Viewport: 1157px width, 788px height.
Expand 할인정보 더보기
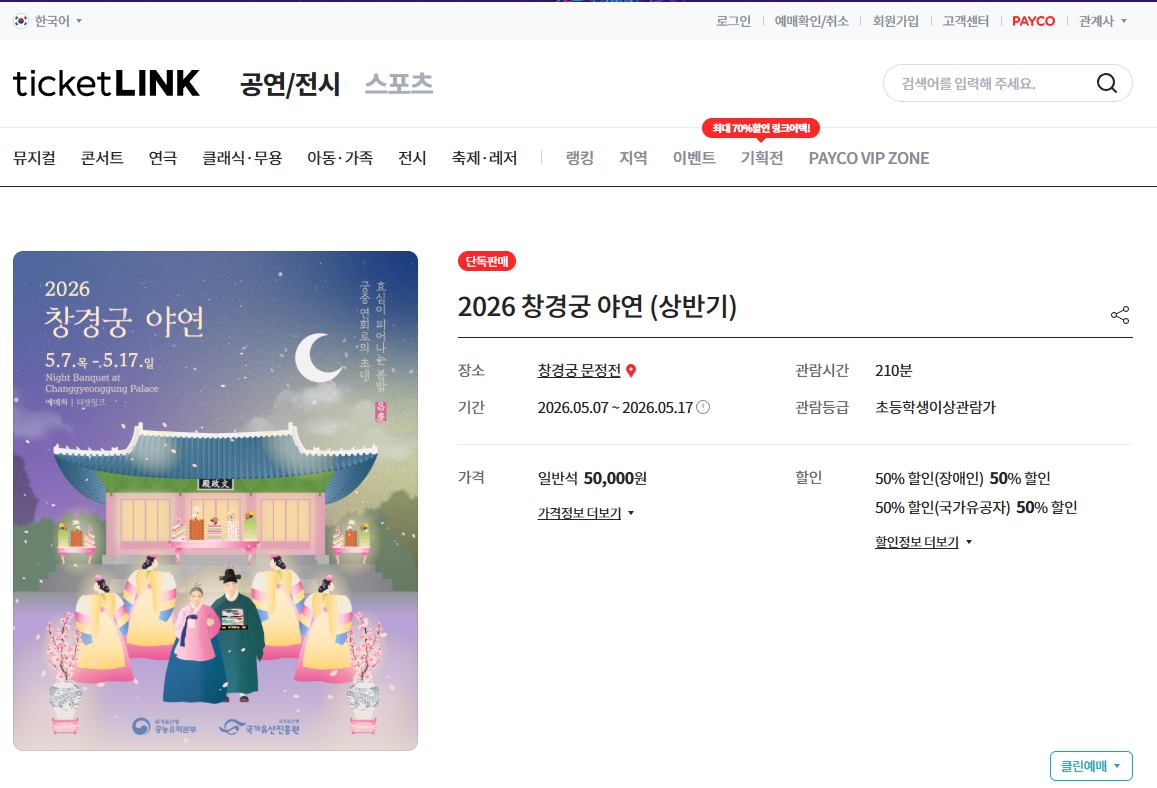pyautogui.click(x=923, y=542)
